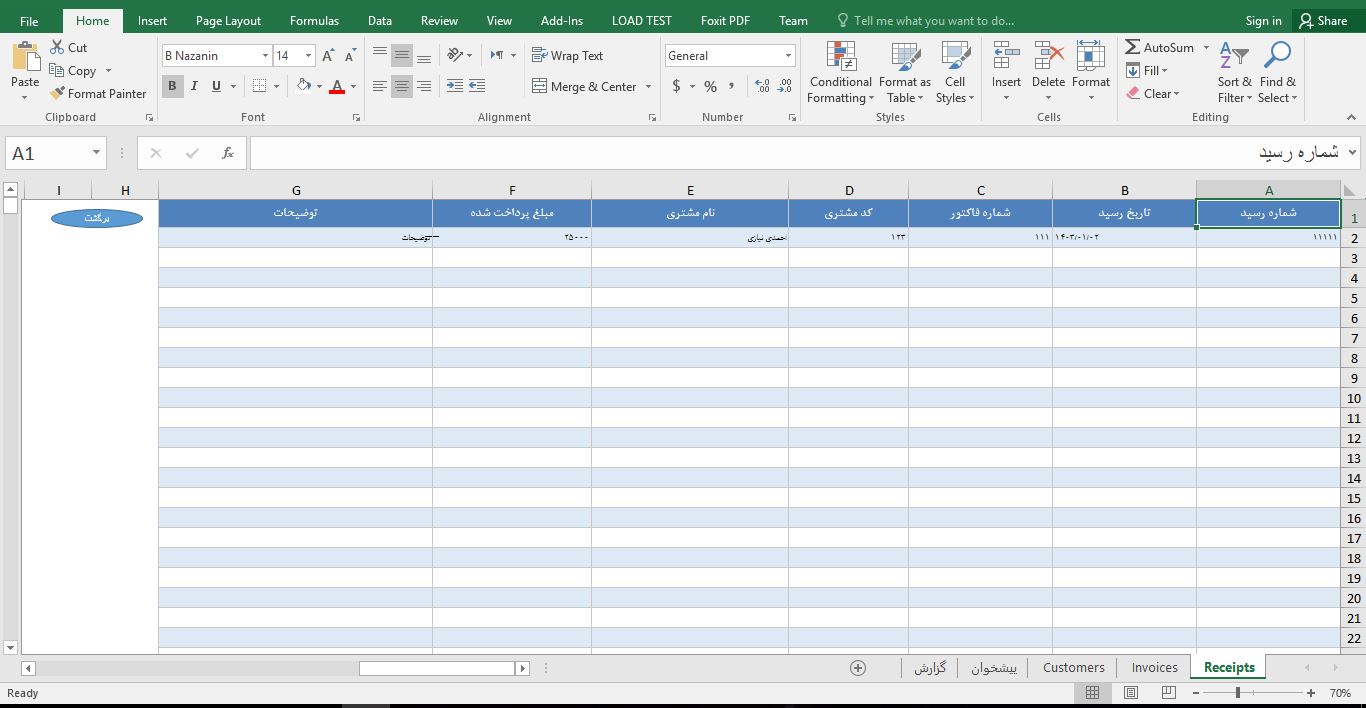The width and height of the screenshot is (1366, 708).
Task: Click the Fill Color paint bucket
Action: click(305, 86)
